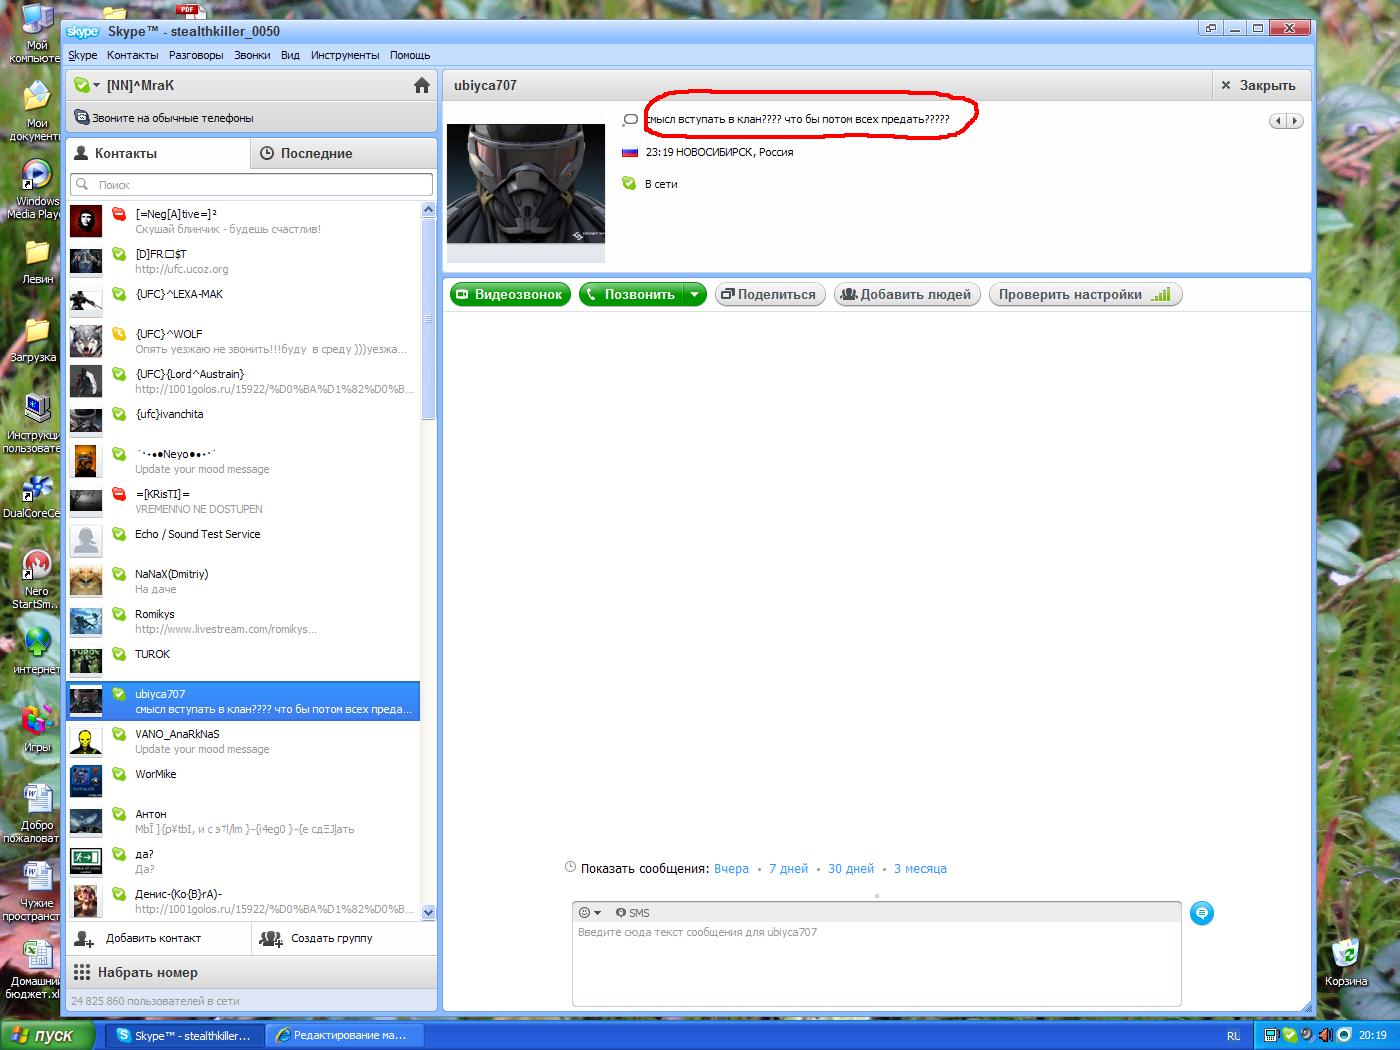Image resolution: width=1400 pixels, height=1050 pixels.
Task: Show messages from 30 дней
Action: (851, 869)
